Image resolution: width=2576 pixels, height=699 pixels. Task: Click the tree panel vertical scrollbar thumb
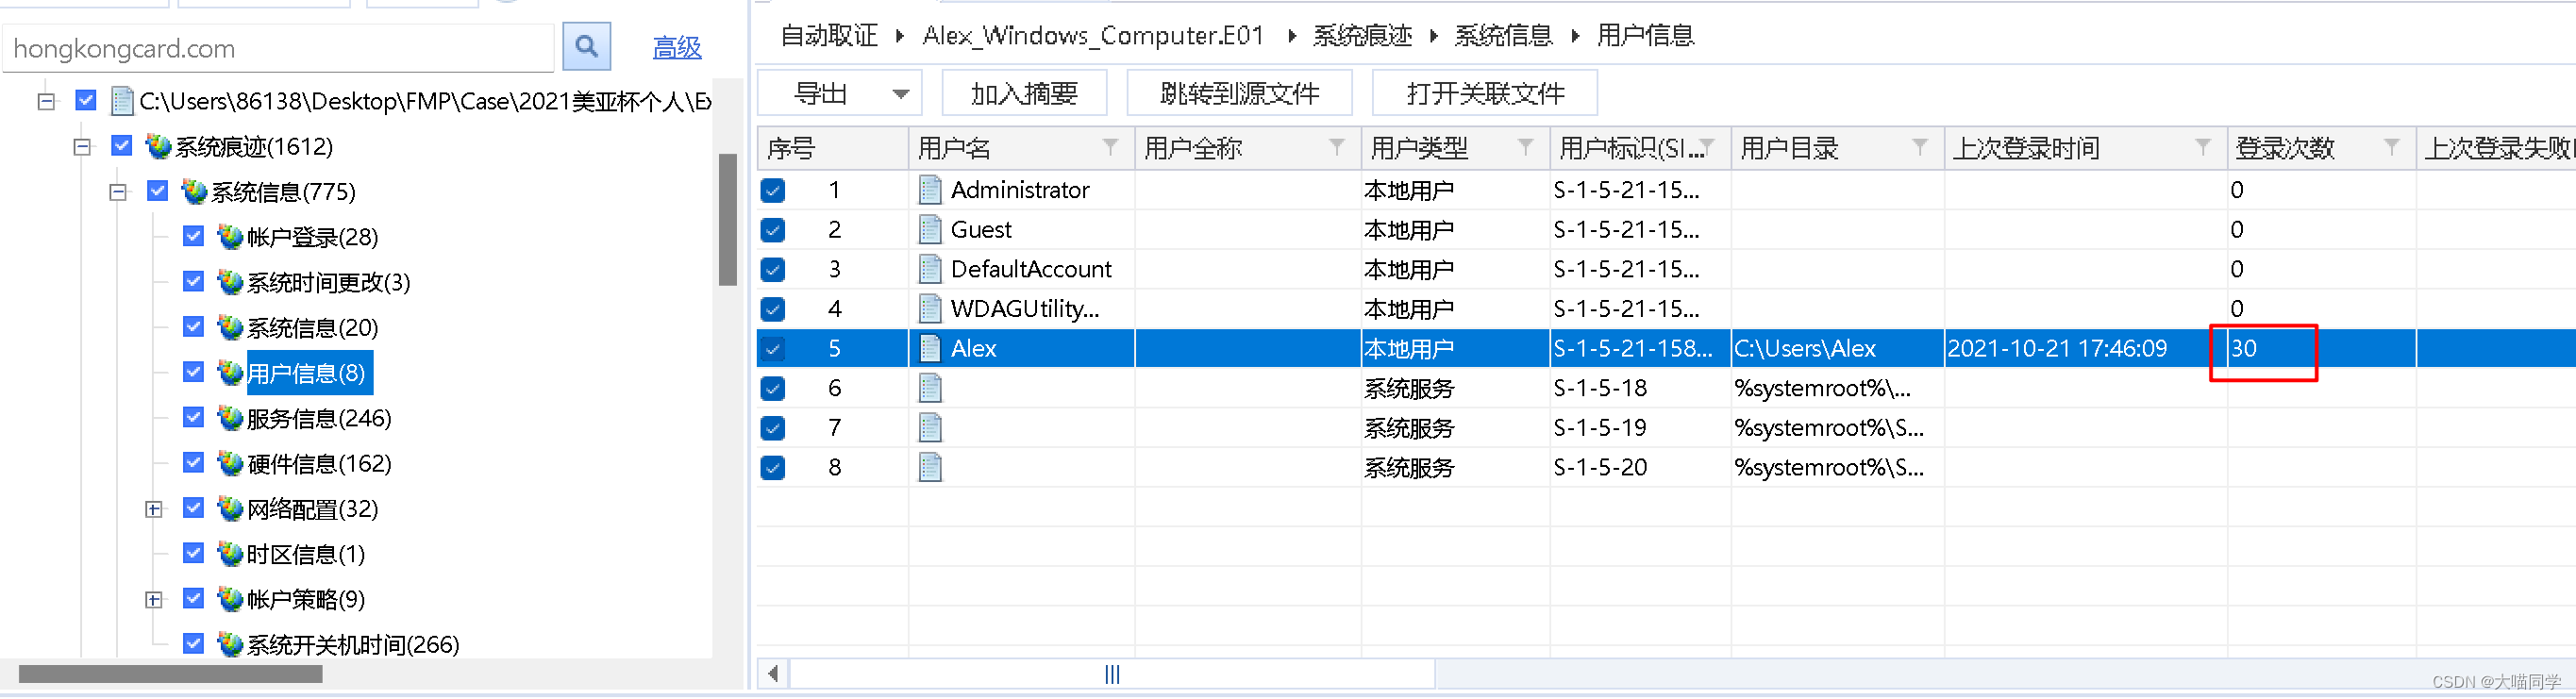[727, 220]
